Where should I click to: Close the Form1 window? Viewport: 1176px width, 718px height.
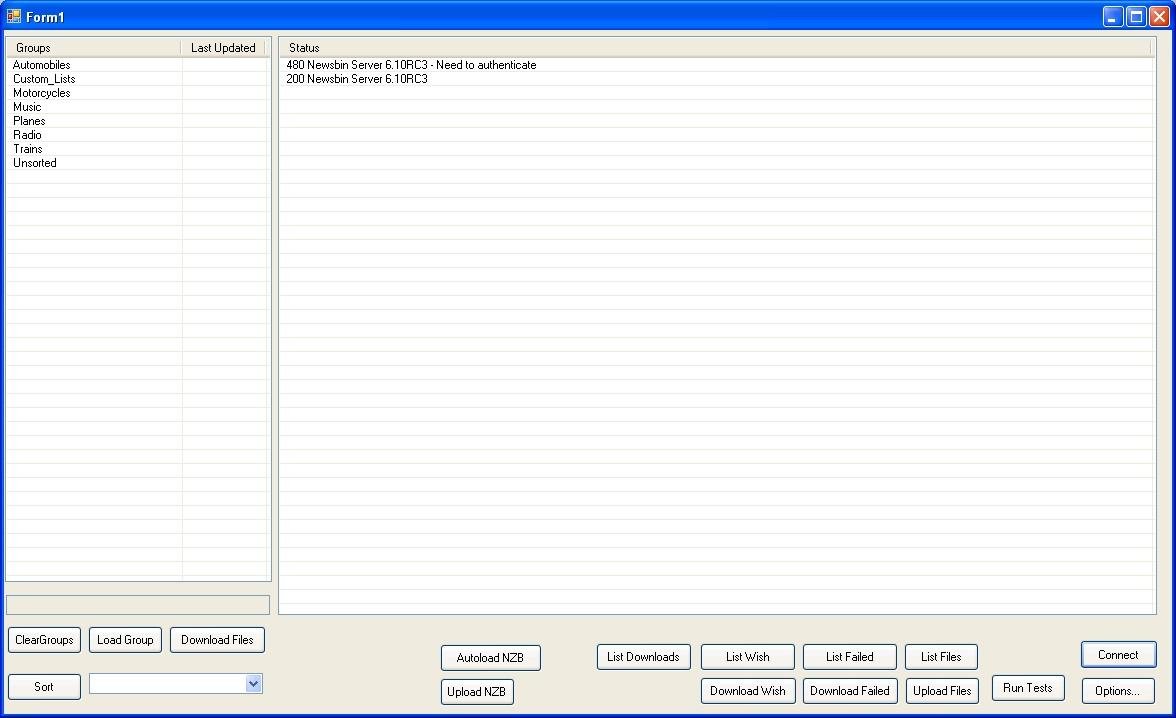click(x=1159, y=17)
